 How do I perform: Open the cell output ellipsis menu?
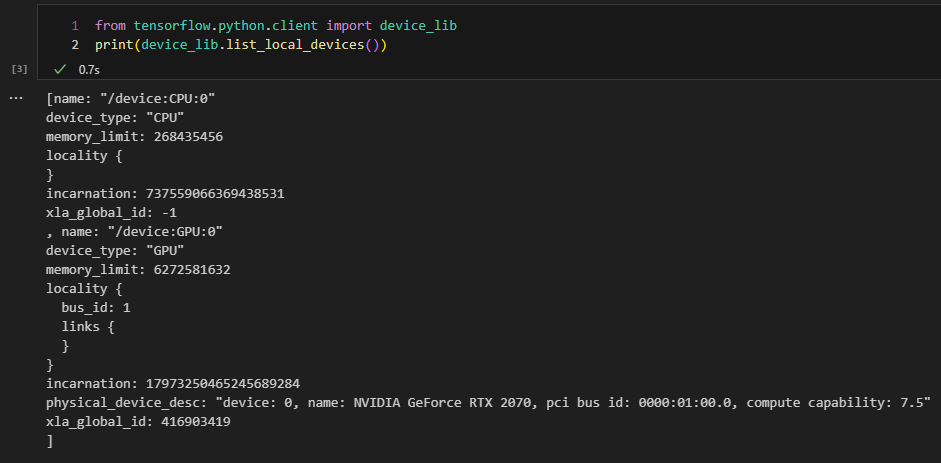pyautogui.click(x=15, y=98)
